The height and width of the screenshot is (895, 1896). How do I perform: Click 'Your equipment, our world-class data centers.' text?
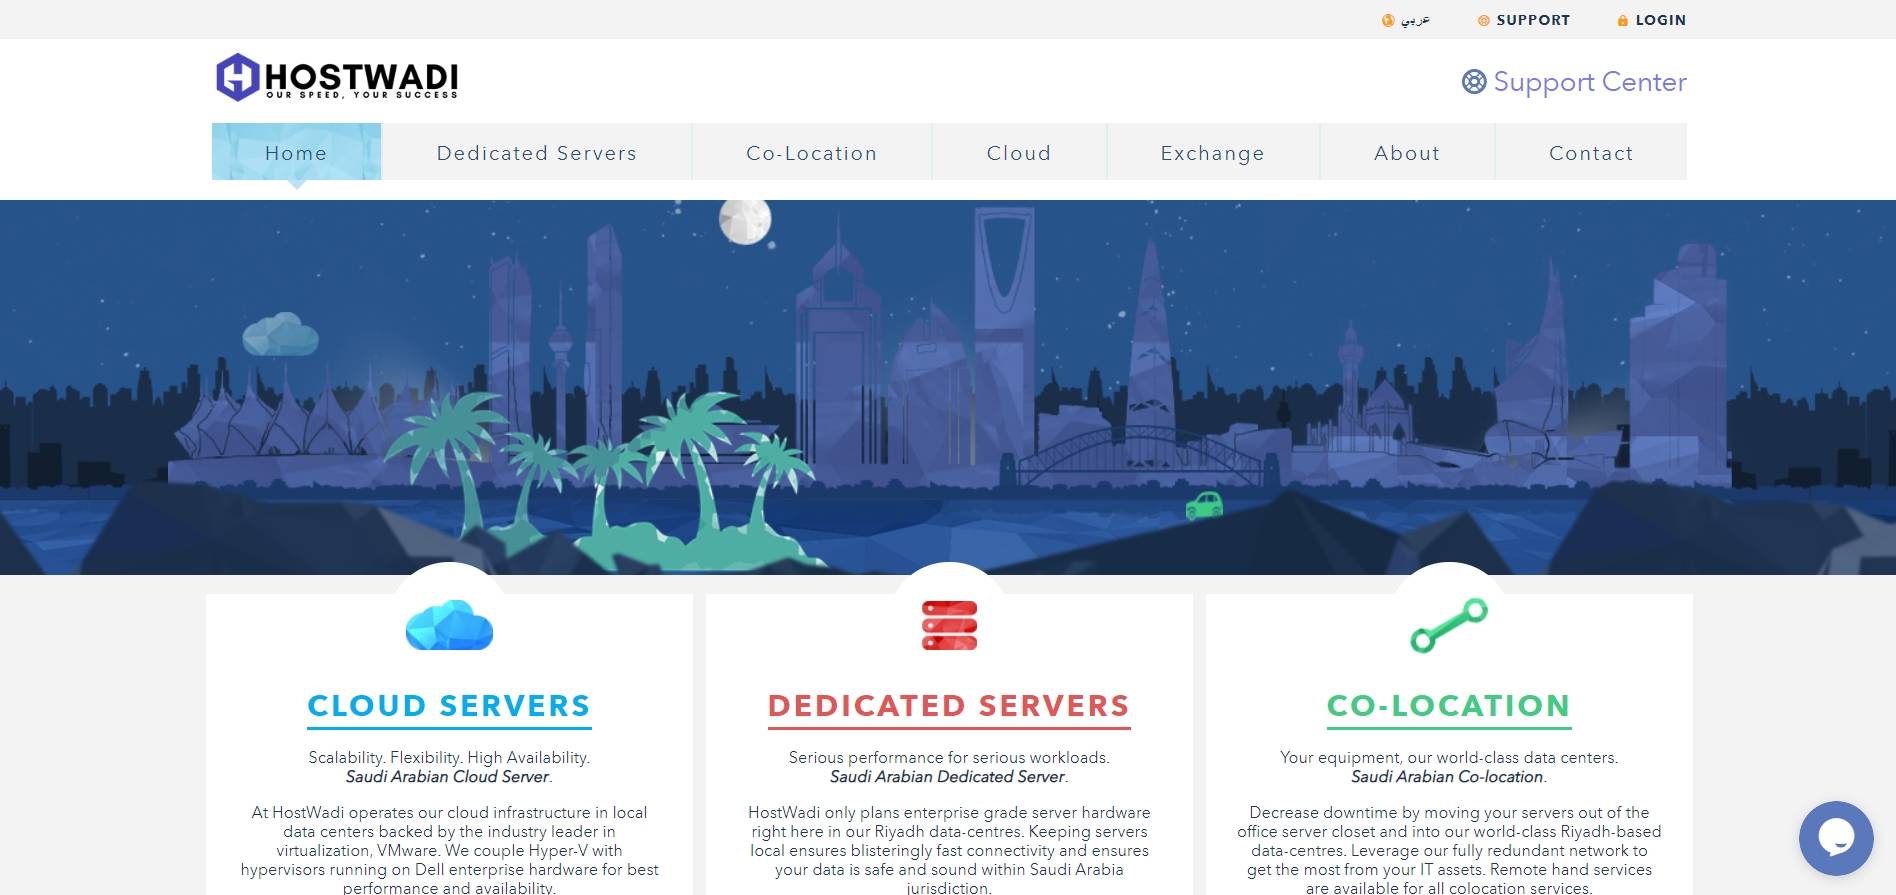pos(1449,757)
